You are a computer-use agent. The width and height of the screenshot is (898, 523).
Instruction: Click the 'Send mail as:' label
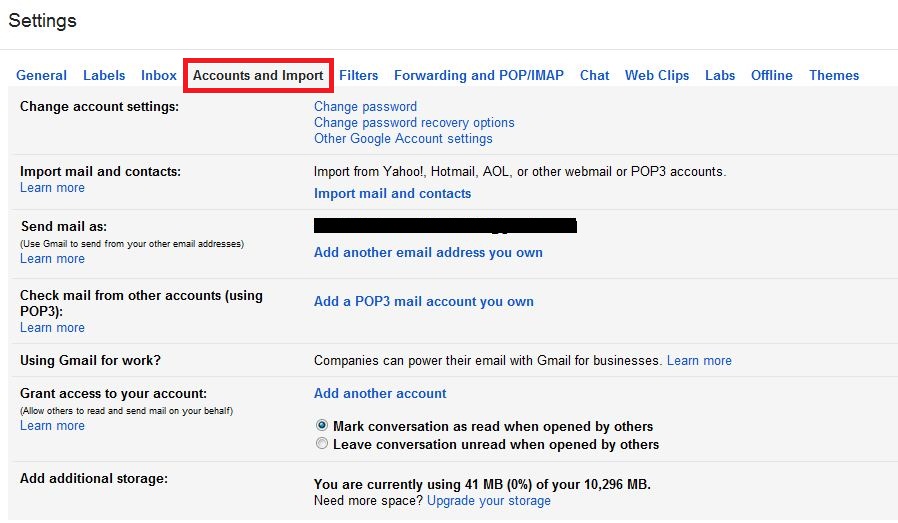(64, 226)
